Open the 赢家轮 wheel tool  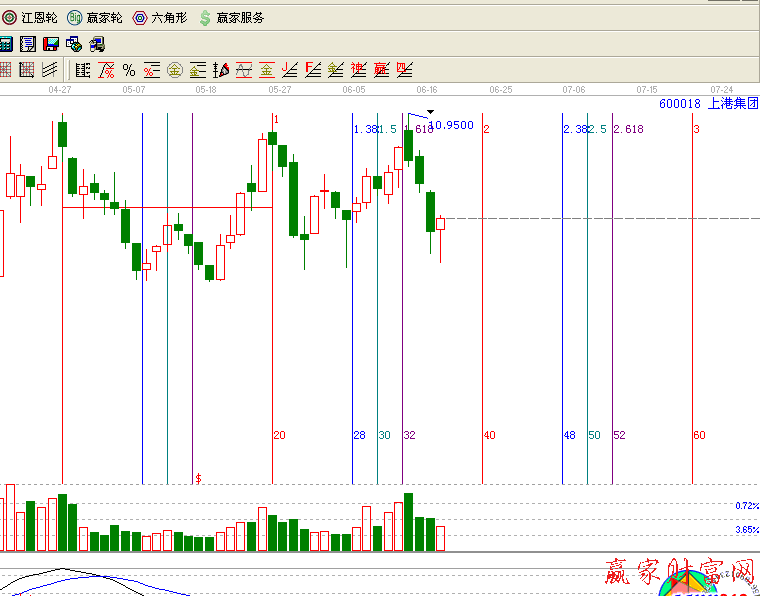point(95,18)
